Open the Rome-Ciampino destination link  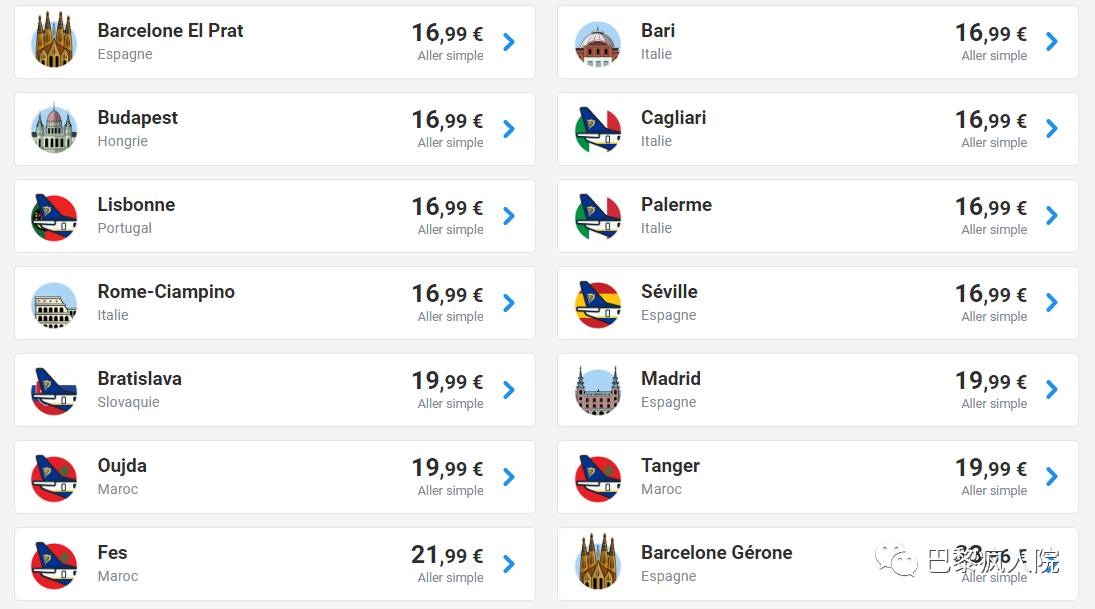(x=166, y=292)
